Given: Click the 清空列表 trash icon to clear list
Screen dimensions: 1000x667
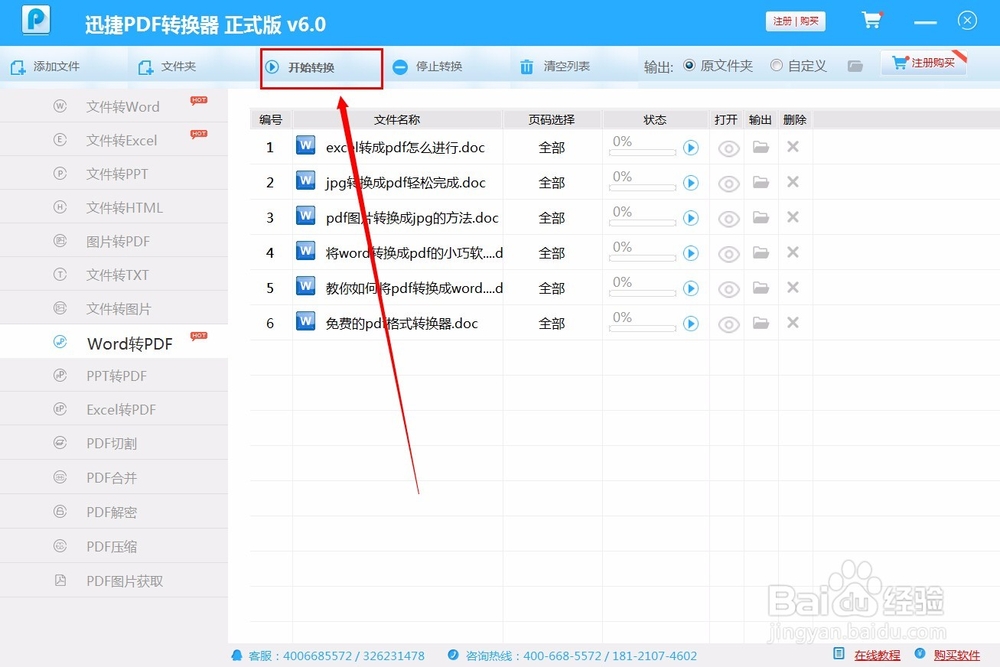Looking at the screenshot, I should click(x=526, y=68).
